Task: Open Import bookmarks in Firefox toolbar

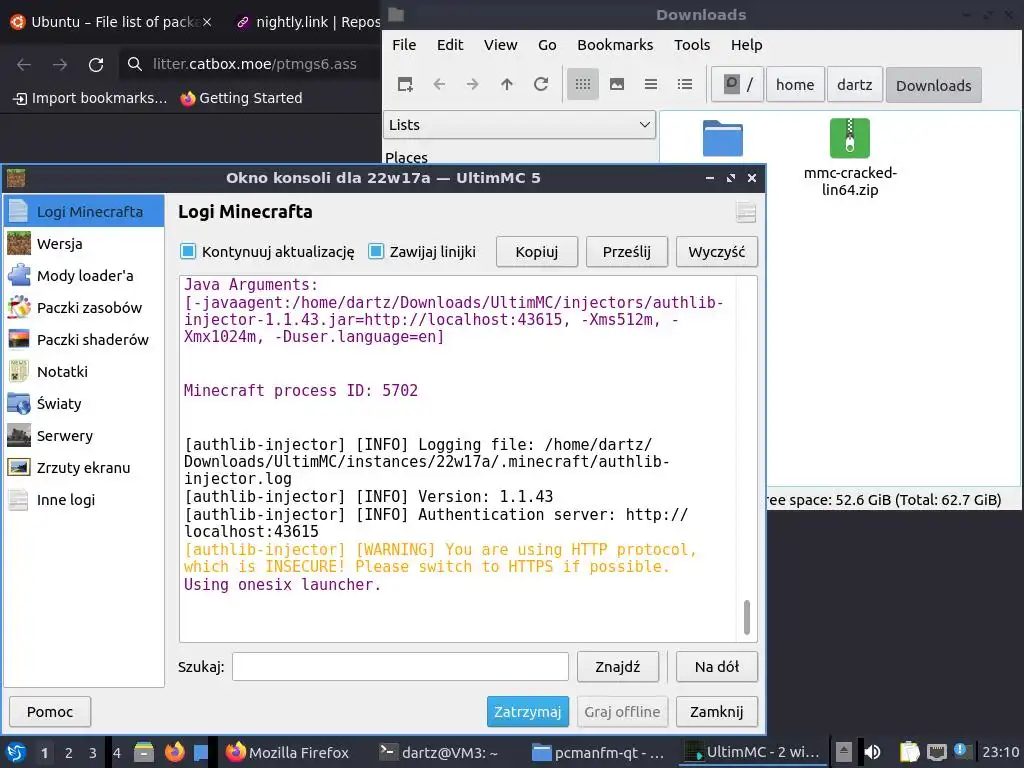Action: [90, 98]
